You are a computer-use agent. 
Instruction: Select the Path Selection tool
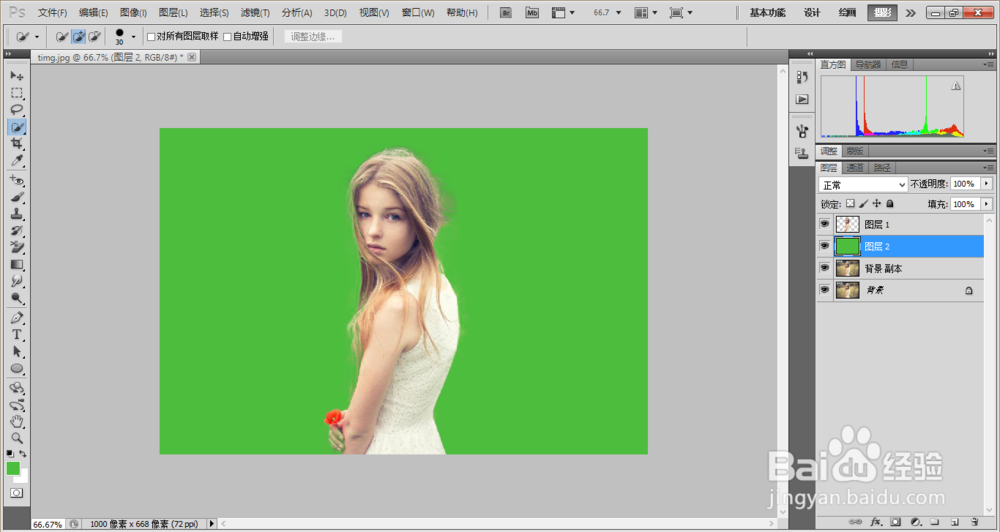[17, 351]
